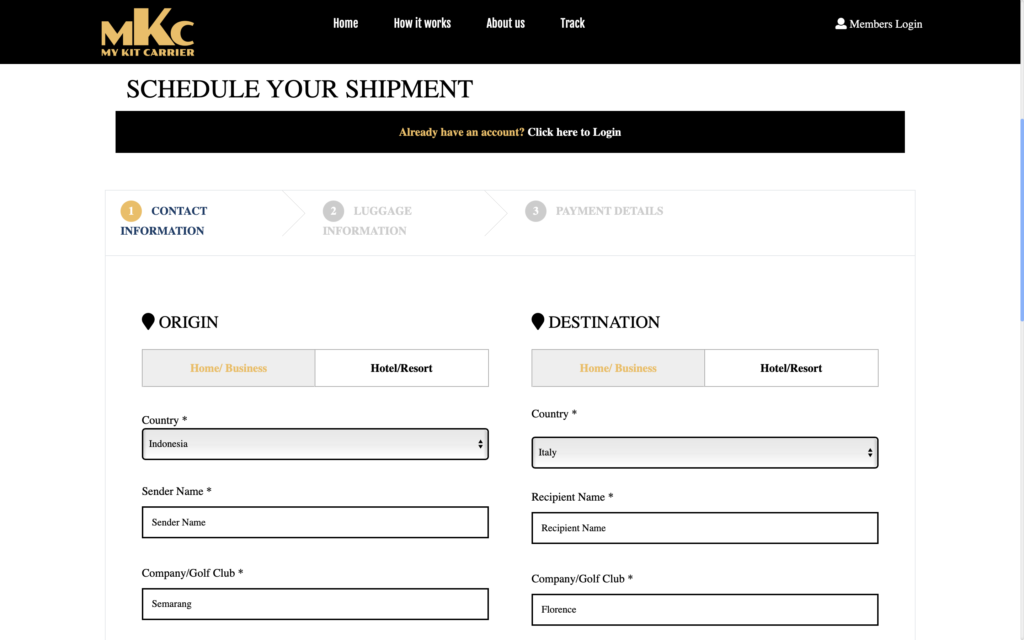Open the Origin Country dropdown showing Indonesia
Screen dimensions: 1024x640
(315, 444)
